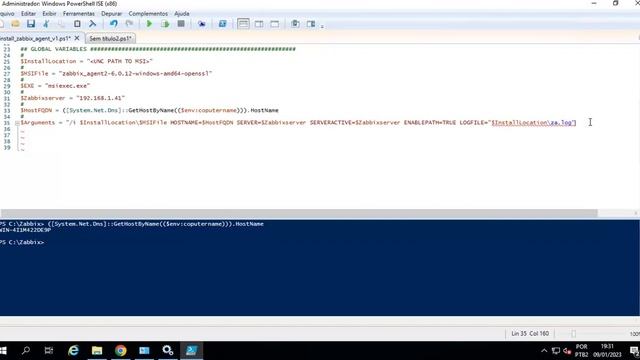Click the $InstallLocation variable on line 25
Screen dimensions: 640x360
pyautogui.click(x=48, y=61)
